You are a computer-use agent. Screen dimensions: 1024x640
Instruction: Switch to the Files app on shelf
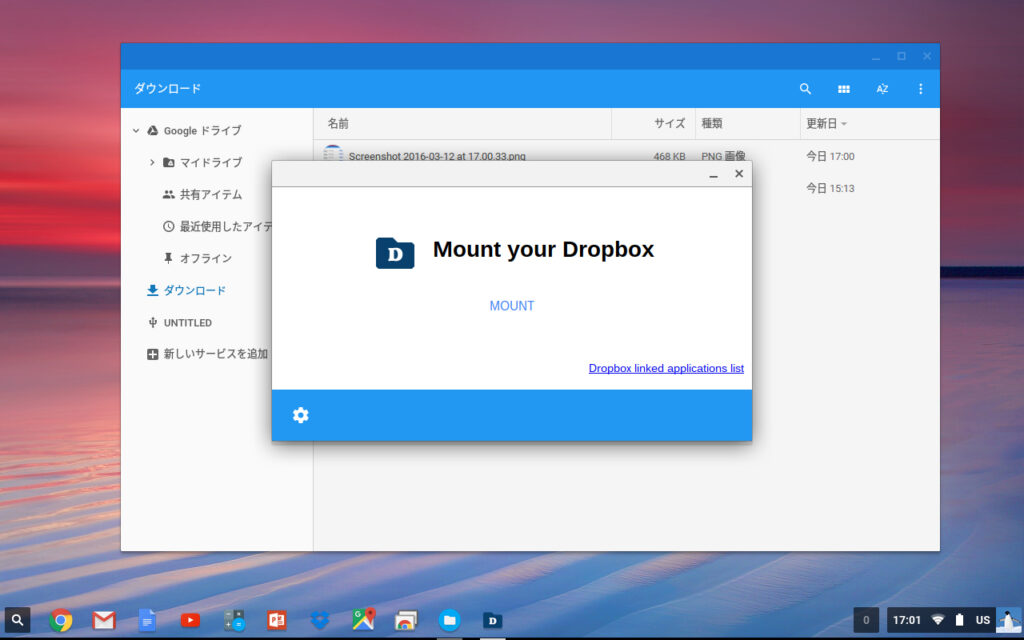coord(449,620)
